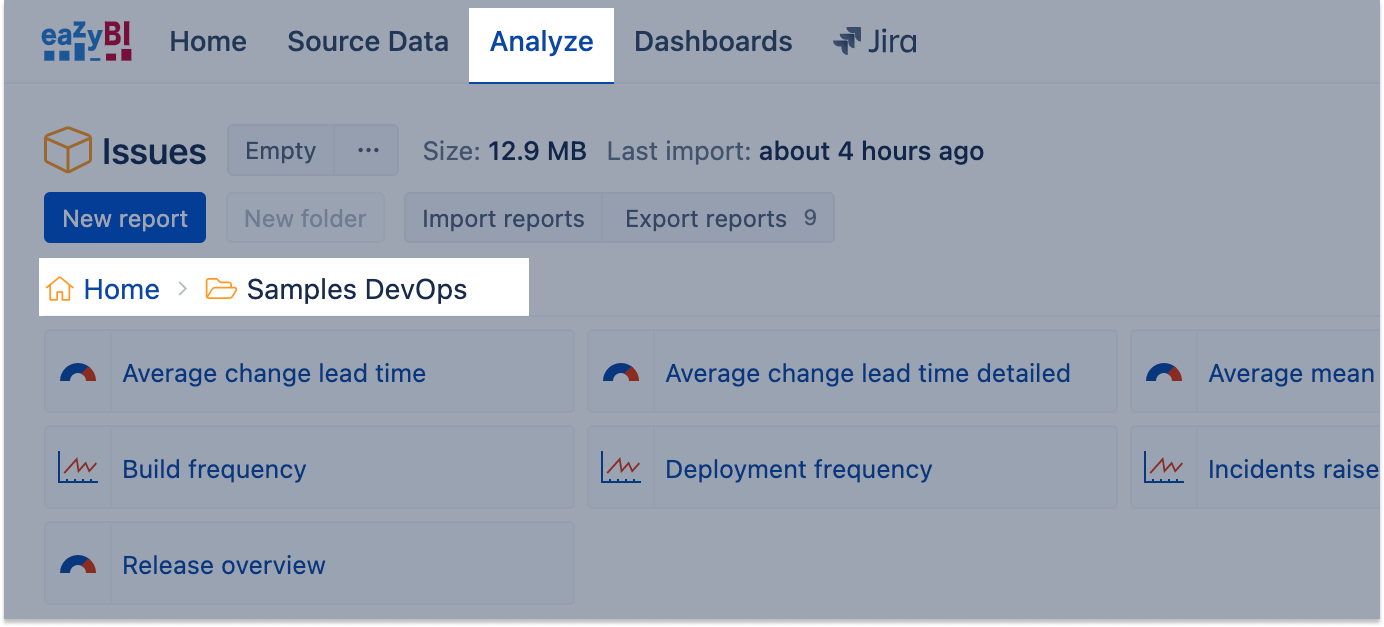The image size is (1384, 627).
Task: Open the Source Data tab
Action: [367, 41]
